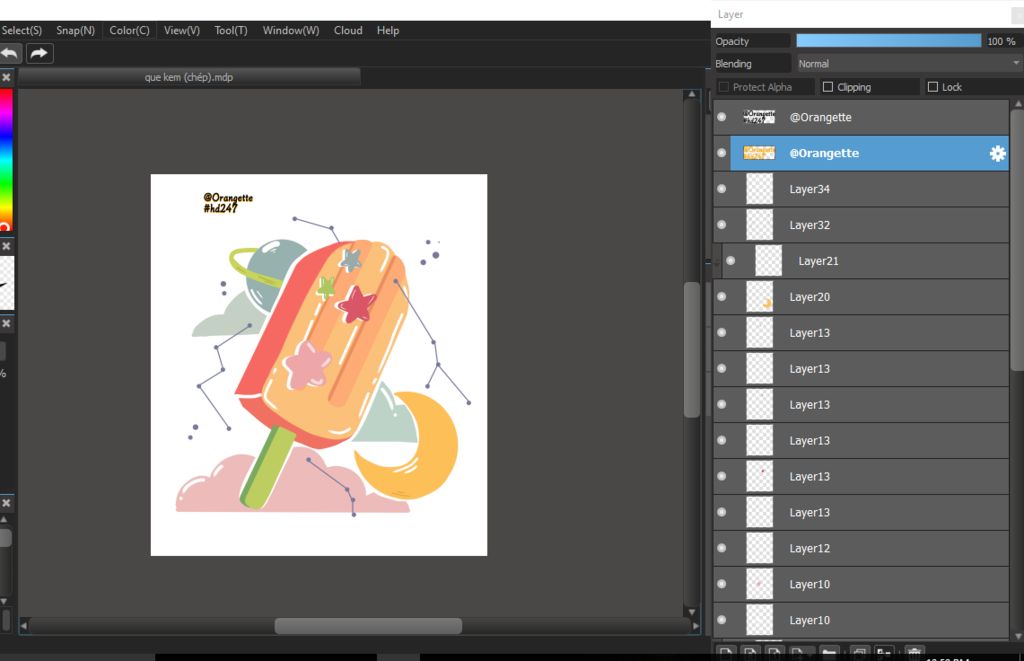Toggle visibility of Layer12
This screenshot has height=661, width=1024.
(722, 548)
